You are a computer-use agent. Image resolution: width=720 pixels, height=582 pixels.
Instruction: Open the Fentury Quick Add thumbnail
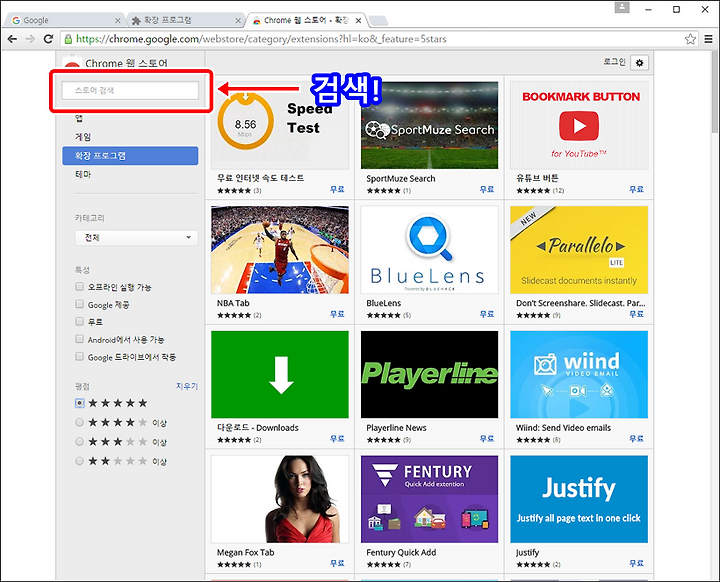pos(429,499)
